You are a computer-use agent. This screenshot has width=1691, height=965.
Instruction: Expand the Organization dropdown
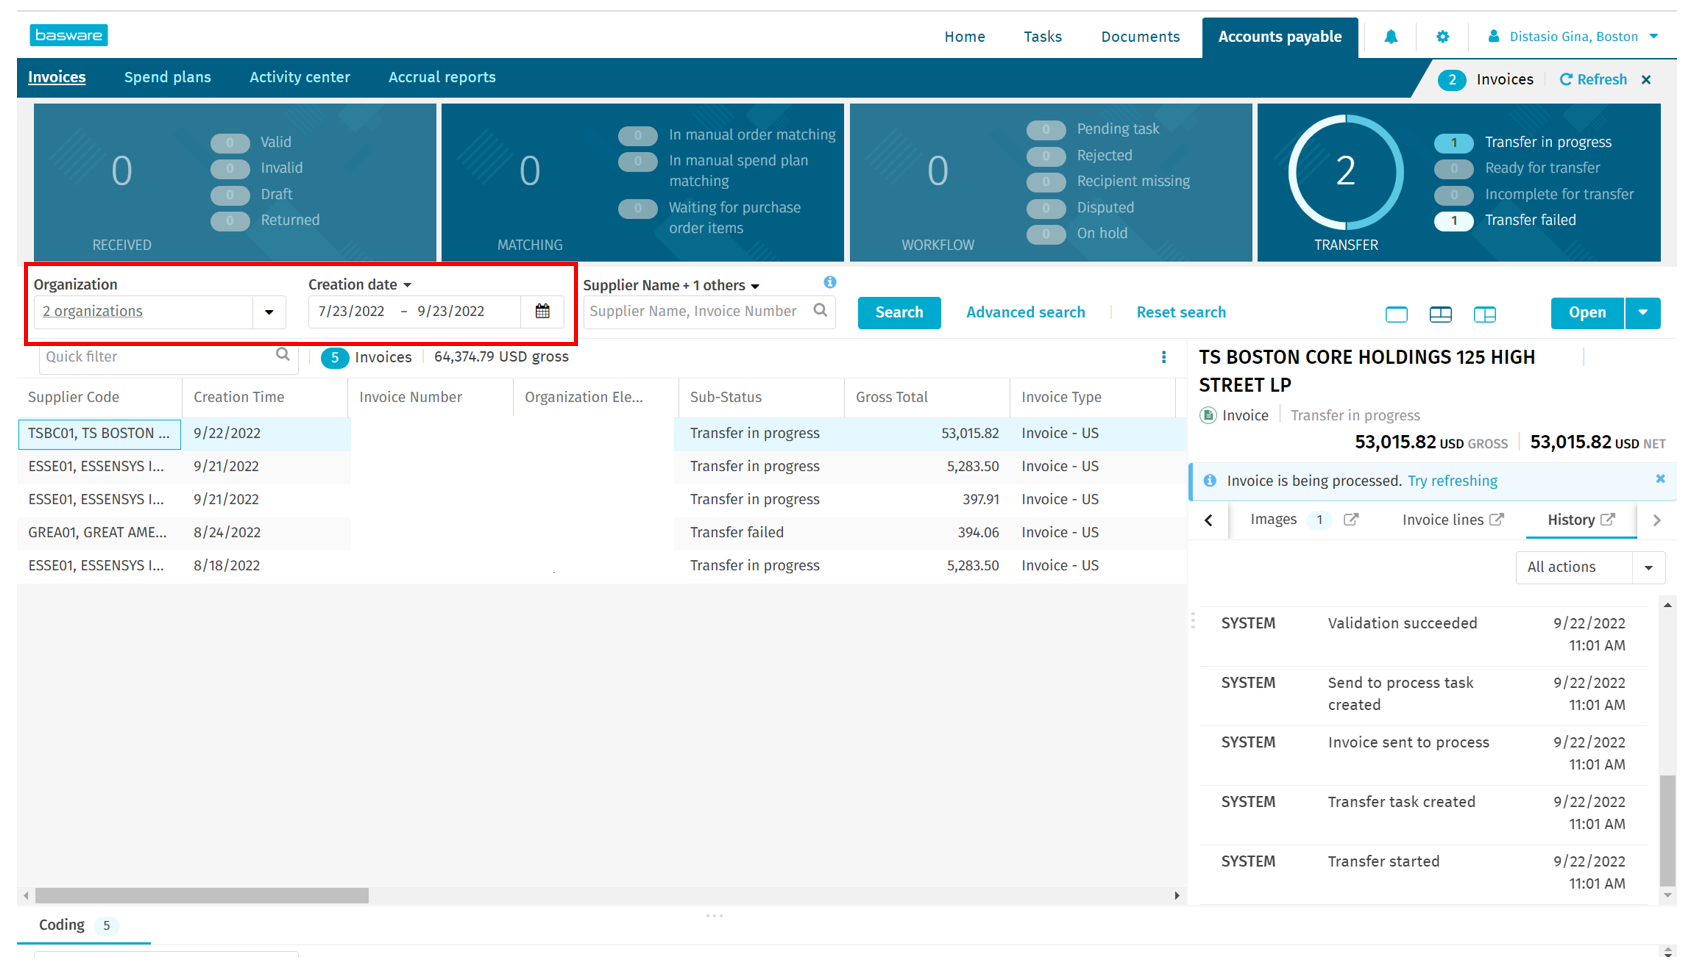click(269, 312)
